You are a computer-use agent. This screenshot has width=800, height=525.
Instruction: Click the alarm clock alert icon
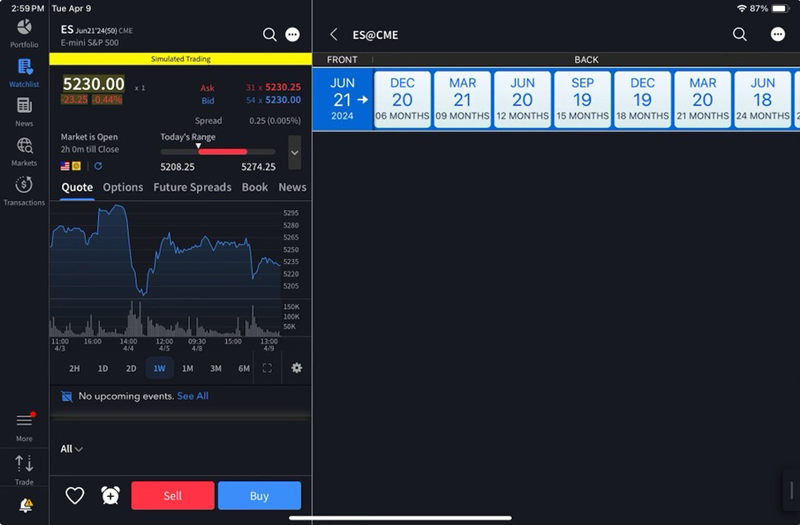[x=110, y=495]
